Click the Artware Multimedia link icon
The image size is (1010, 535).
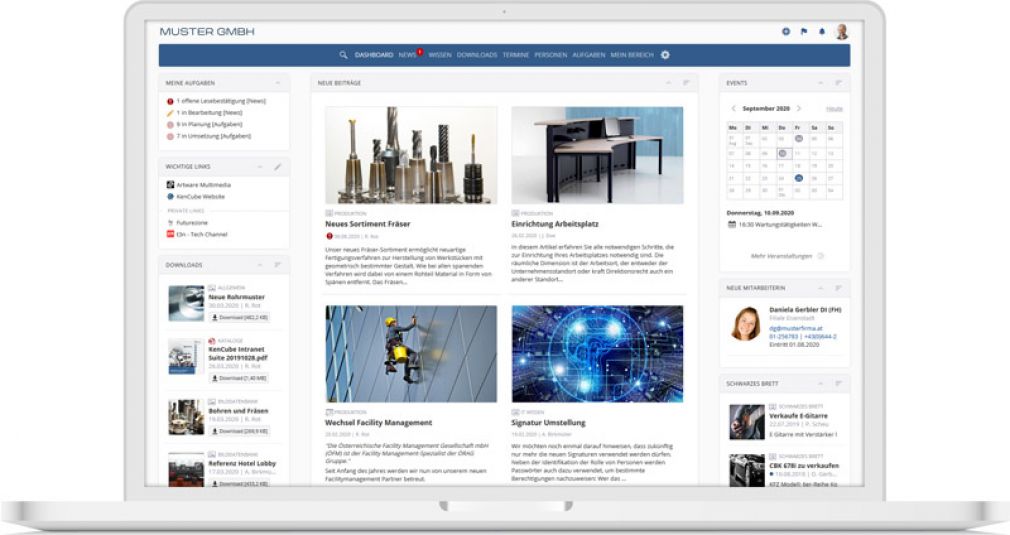click(x=171, y=185)
